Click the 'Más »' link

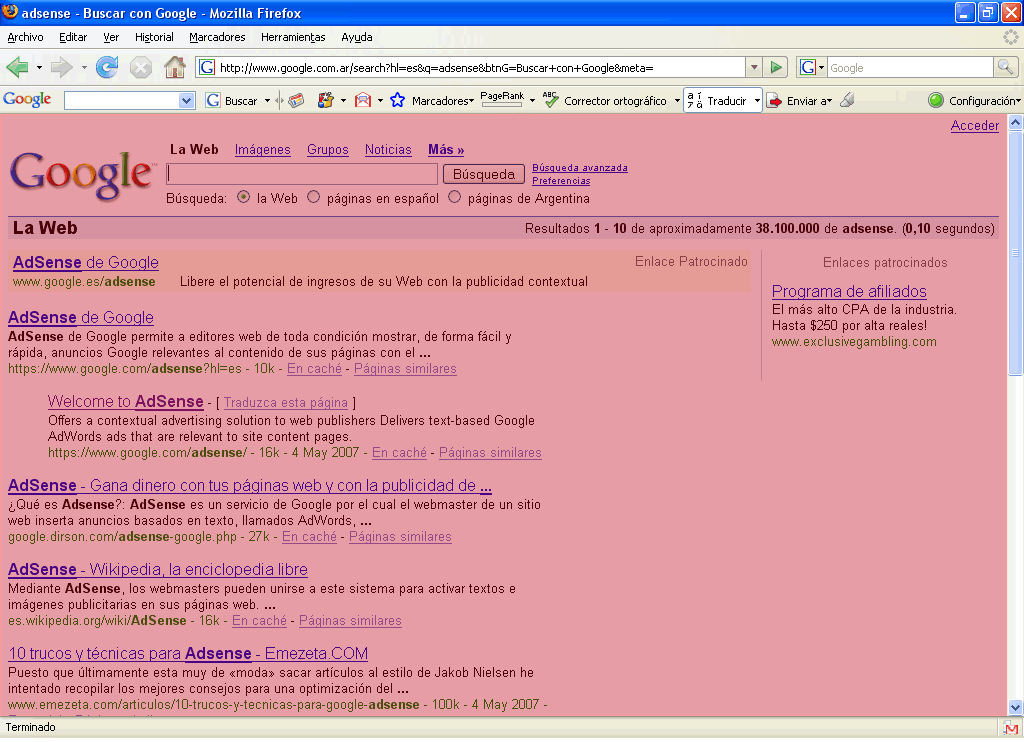pyautogui.click(x=446, y=150)
